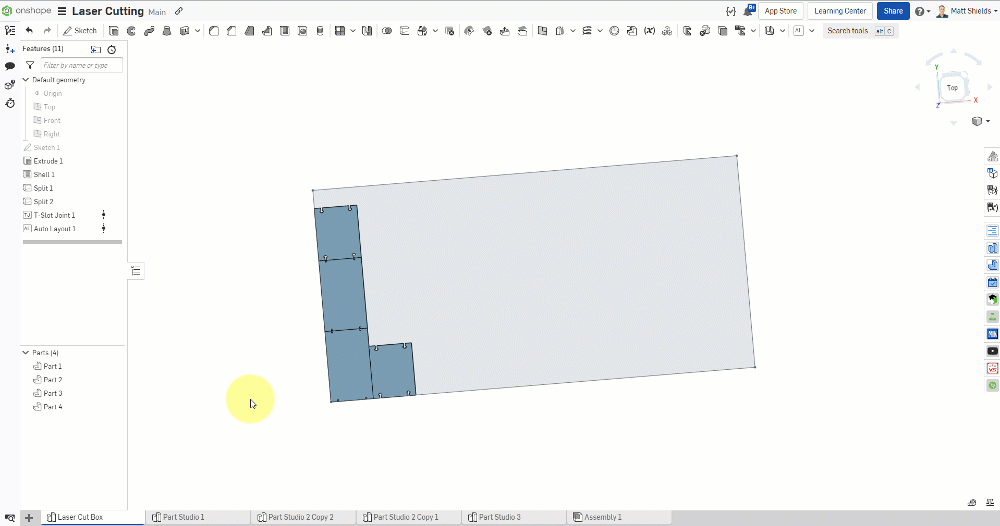Click the Filter by name or type field

point(81,65)
